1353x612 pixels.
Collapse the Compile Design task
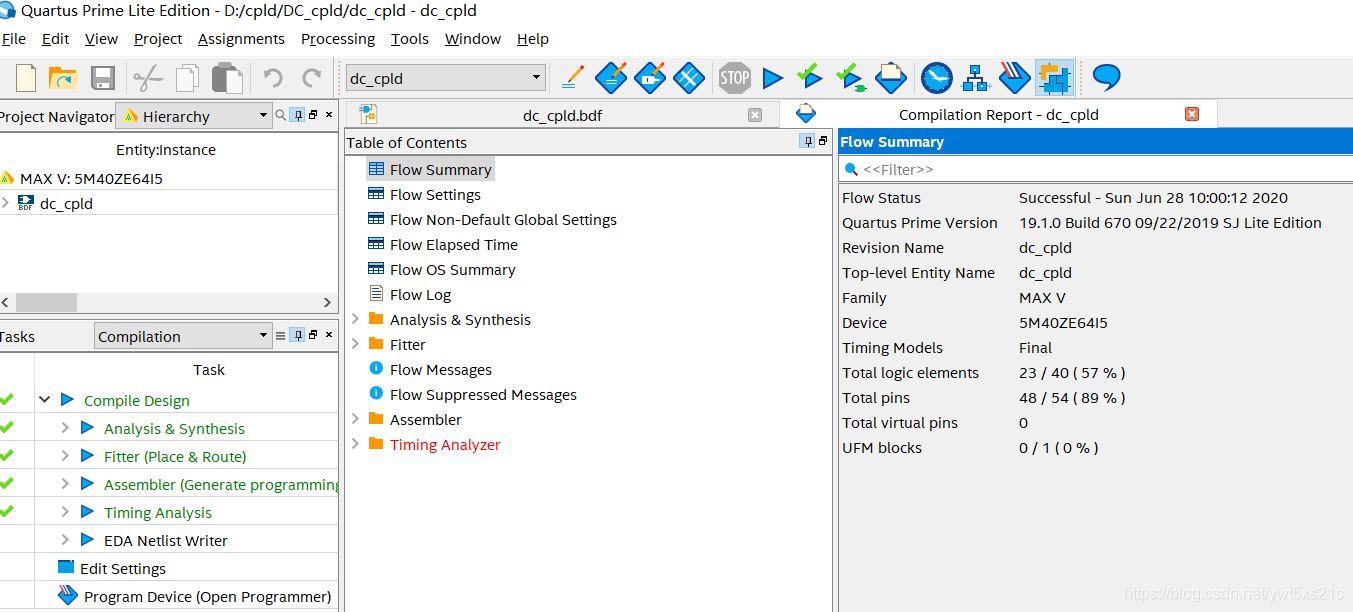(44, 400)
